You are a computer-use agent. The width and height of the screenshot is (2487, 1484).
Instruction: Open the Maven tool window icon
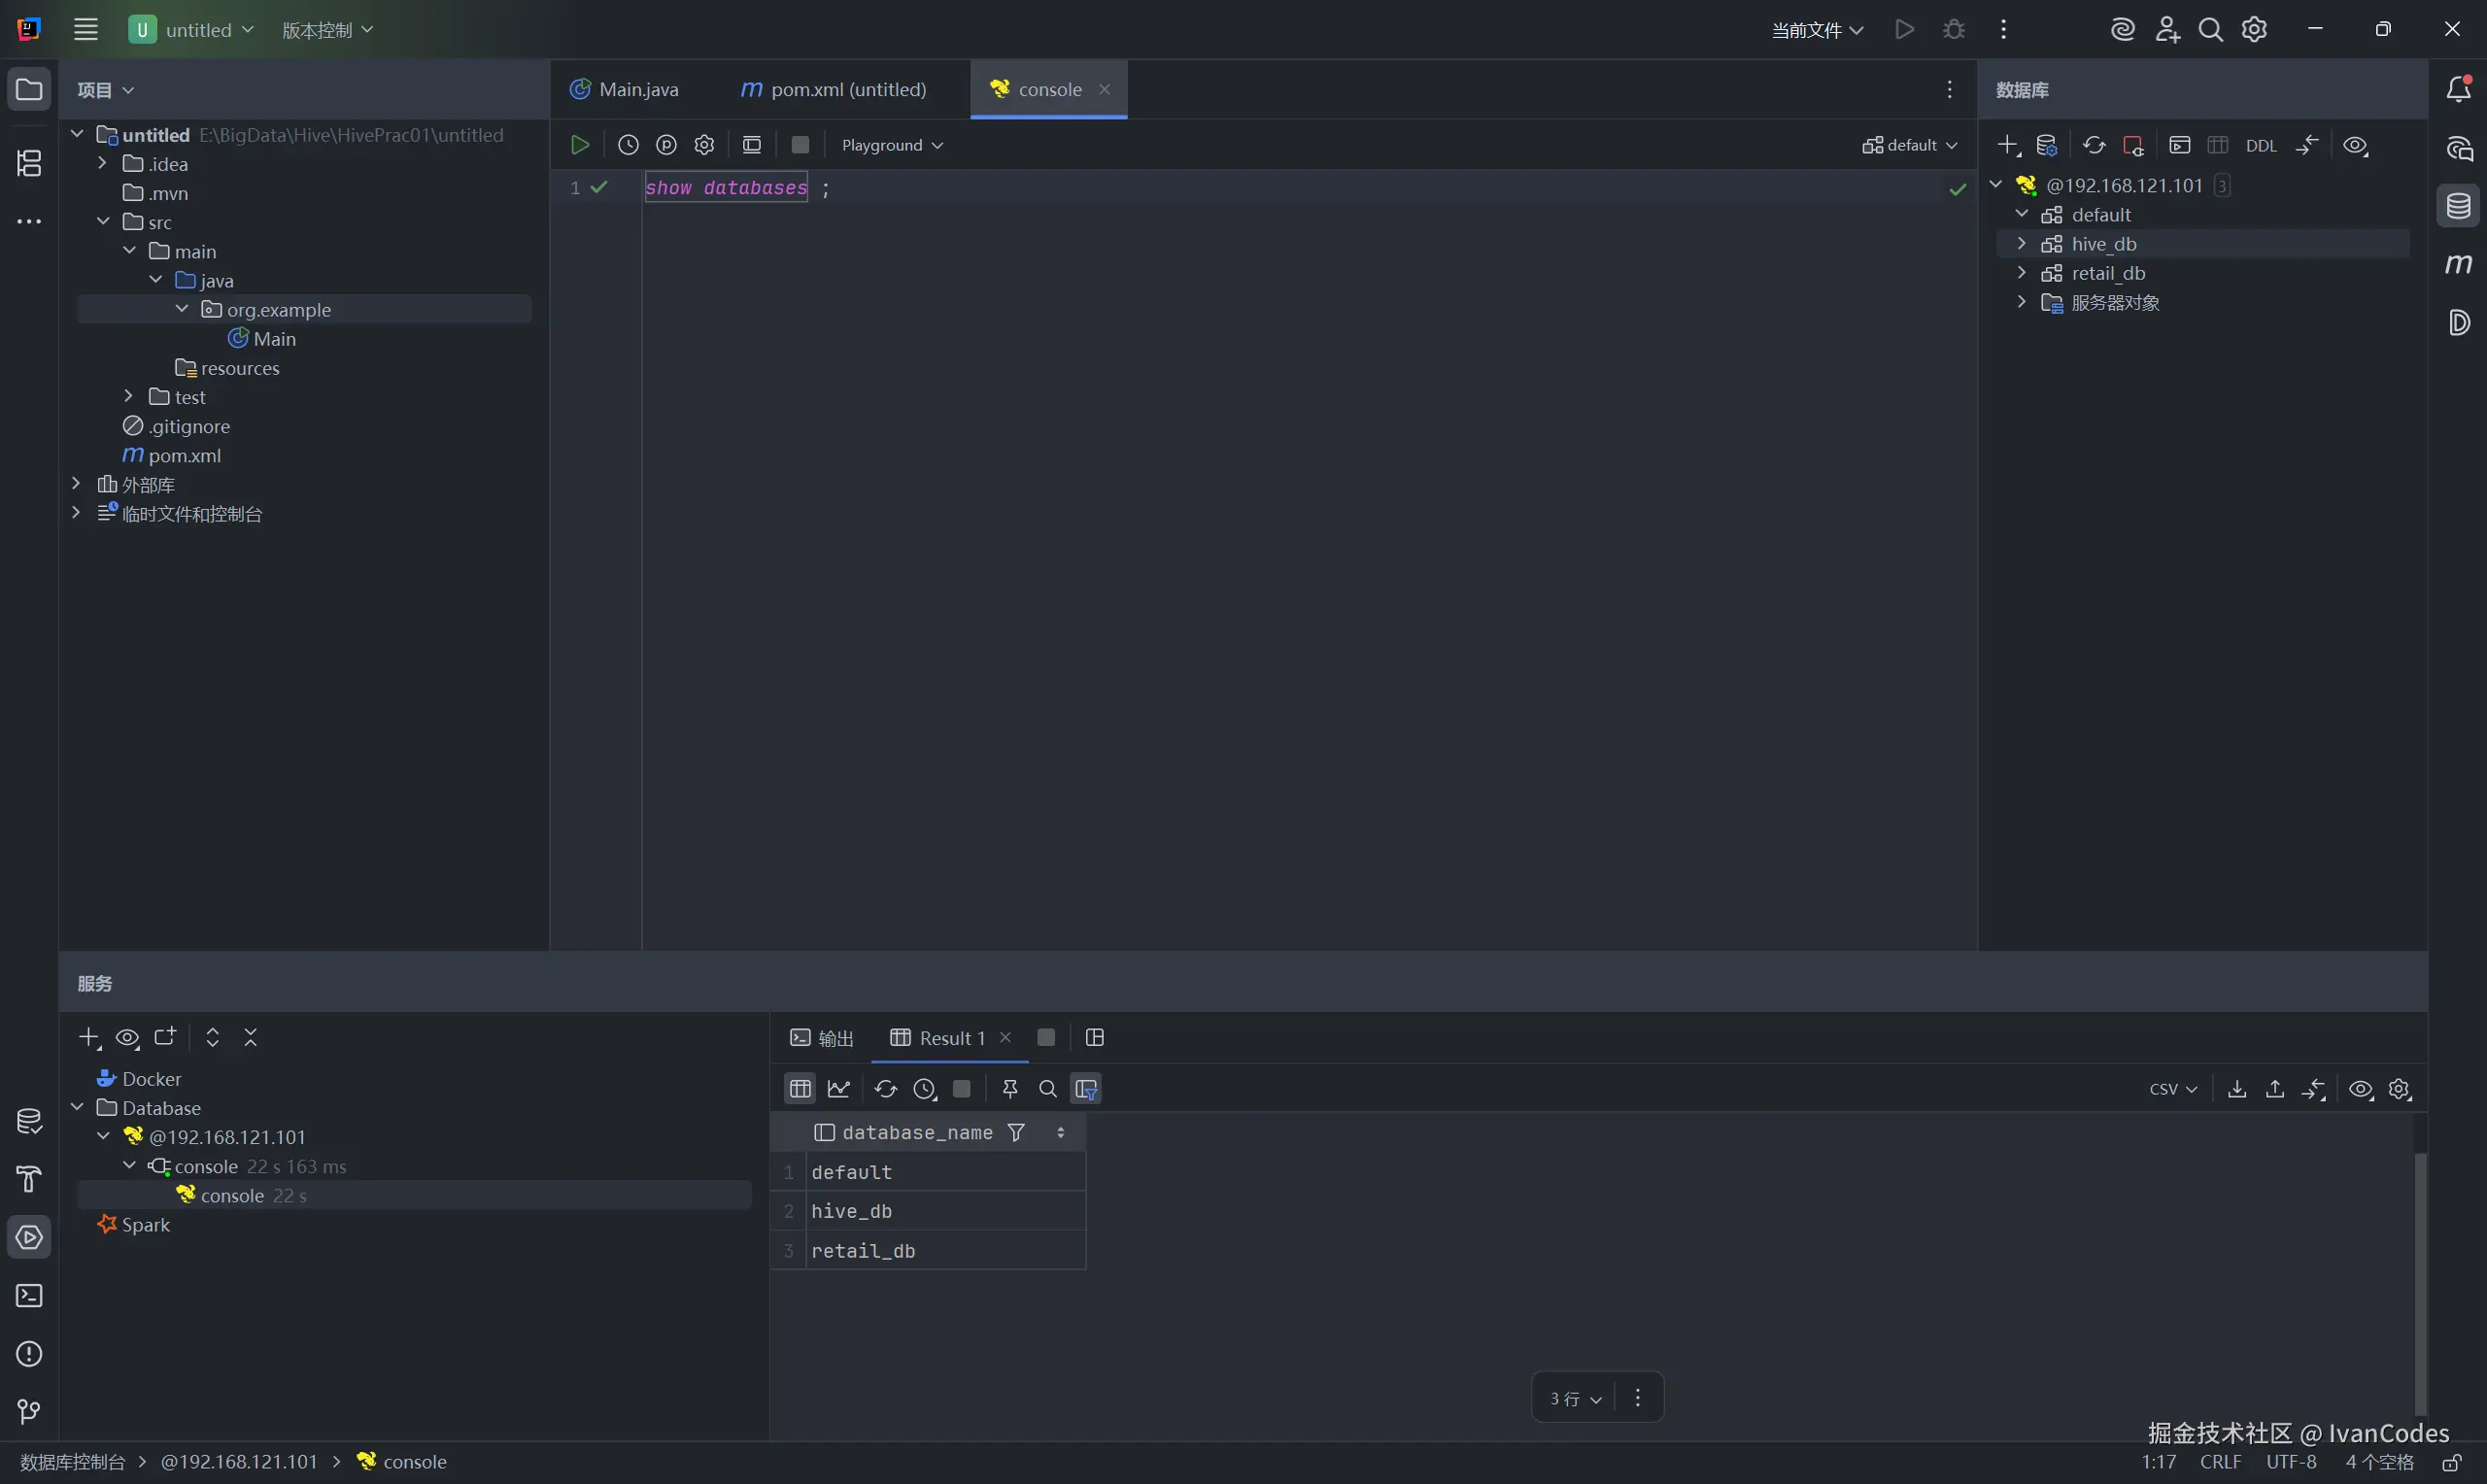2459,264
